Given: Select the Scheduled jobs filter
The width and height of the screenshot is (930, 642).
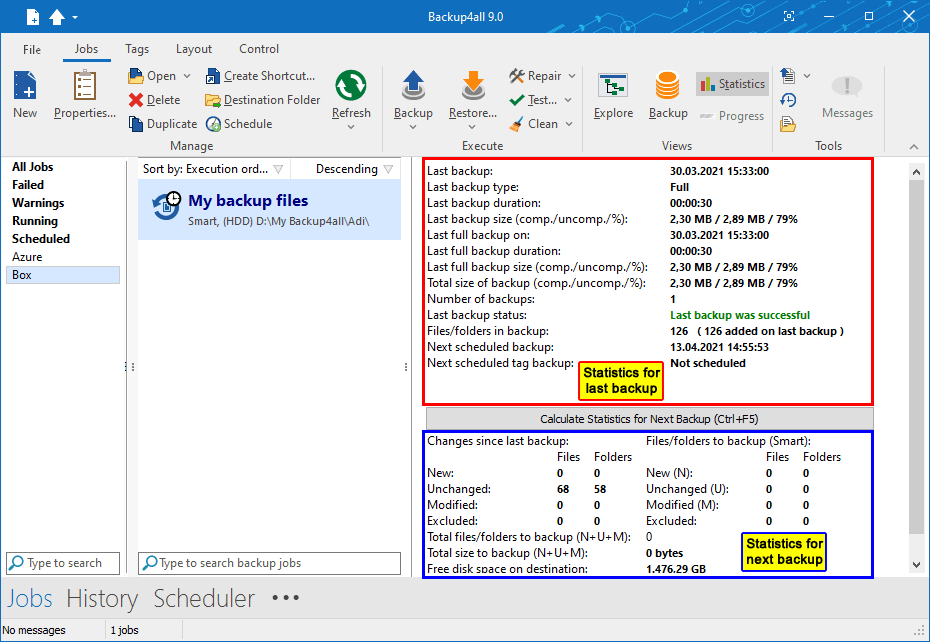Looking at the screenshot, I should (x=41, y=239).
